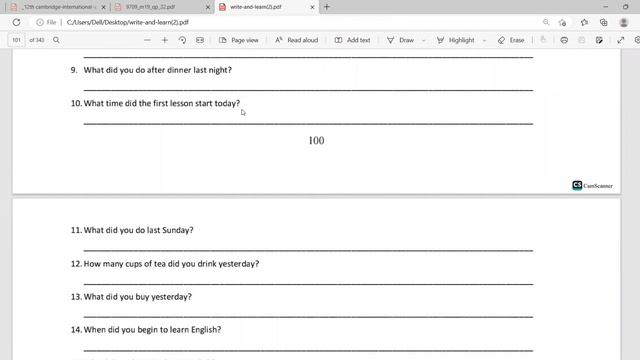Image resolution: width=640 pixels, height=360 pixels.
Task: Select the Draw tool
Action: pyautogui.click(x=400, y=40)
